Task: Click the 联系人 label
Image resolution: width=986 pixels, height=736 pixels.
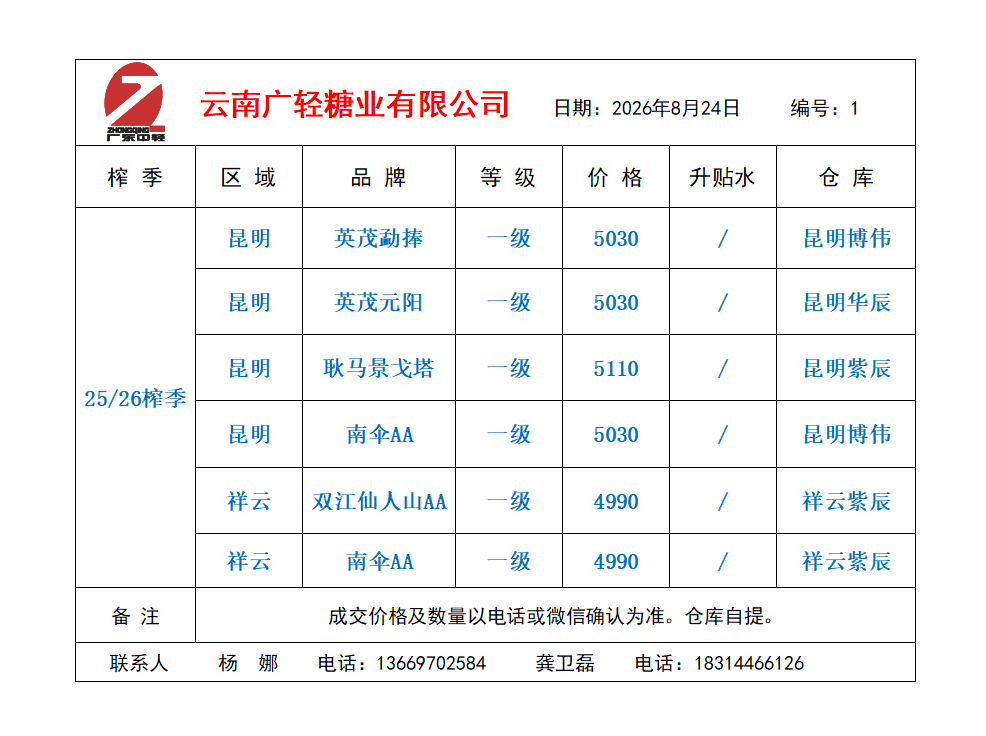Action: 139,663
